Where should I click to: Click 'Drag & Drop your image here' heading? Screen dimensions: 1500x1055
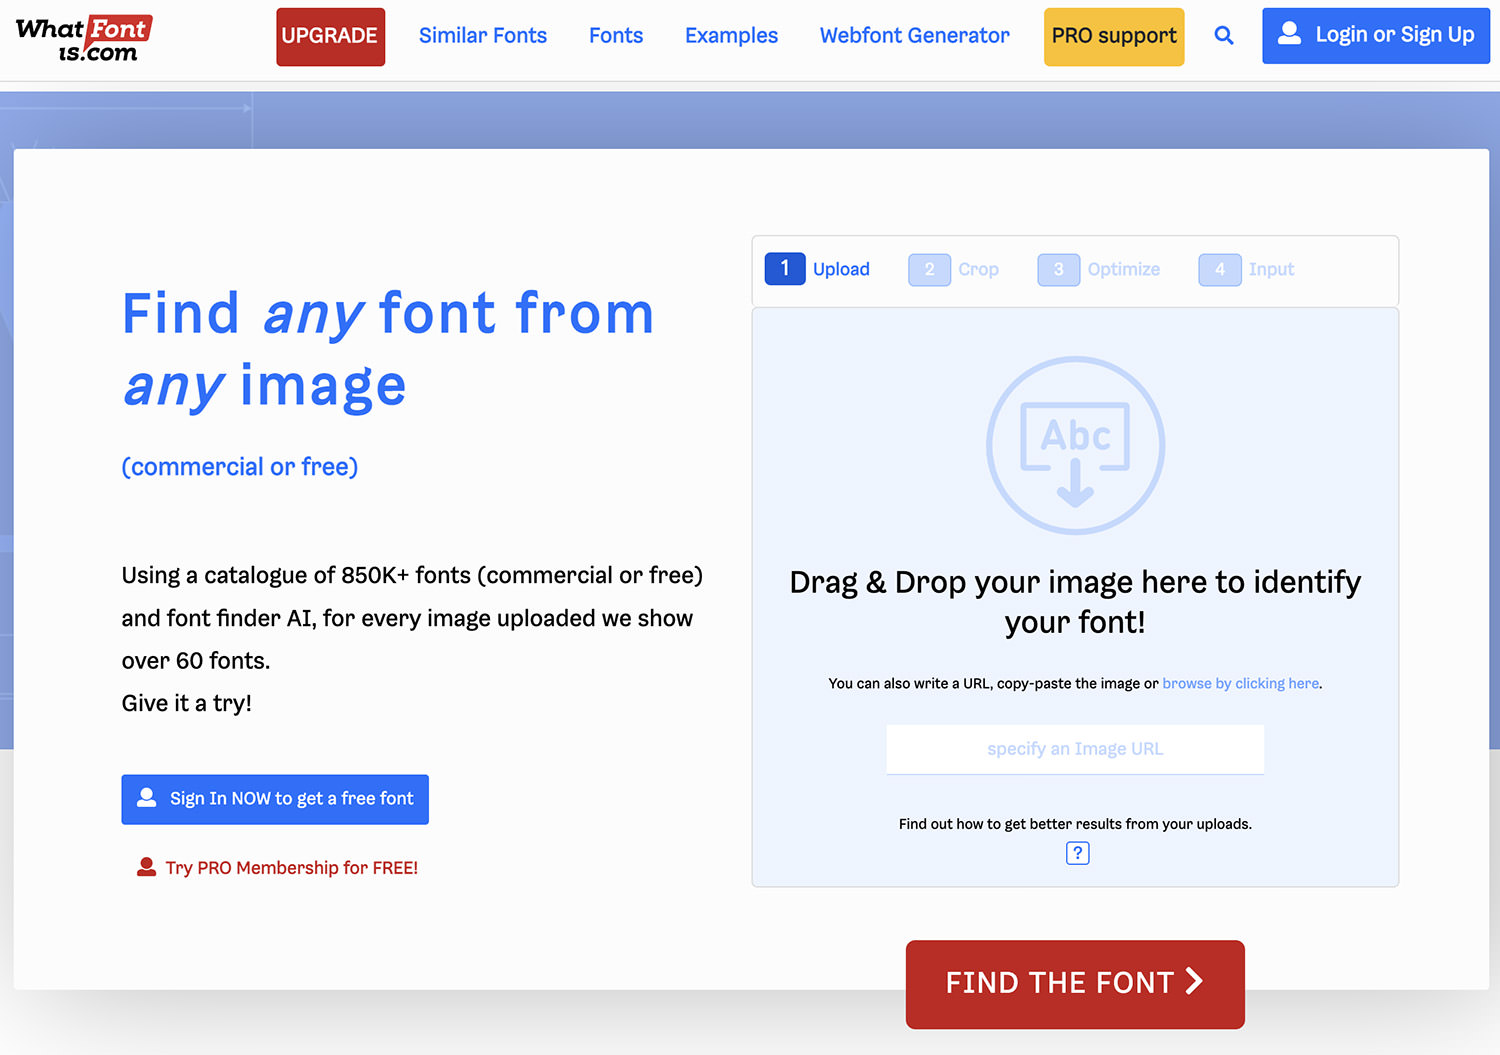tap(1075, 602)
